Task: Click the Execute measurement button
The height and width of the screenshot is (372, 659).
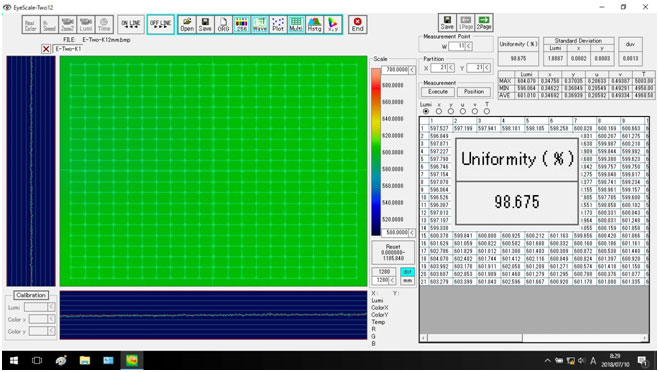Action: point(438,92)
